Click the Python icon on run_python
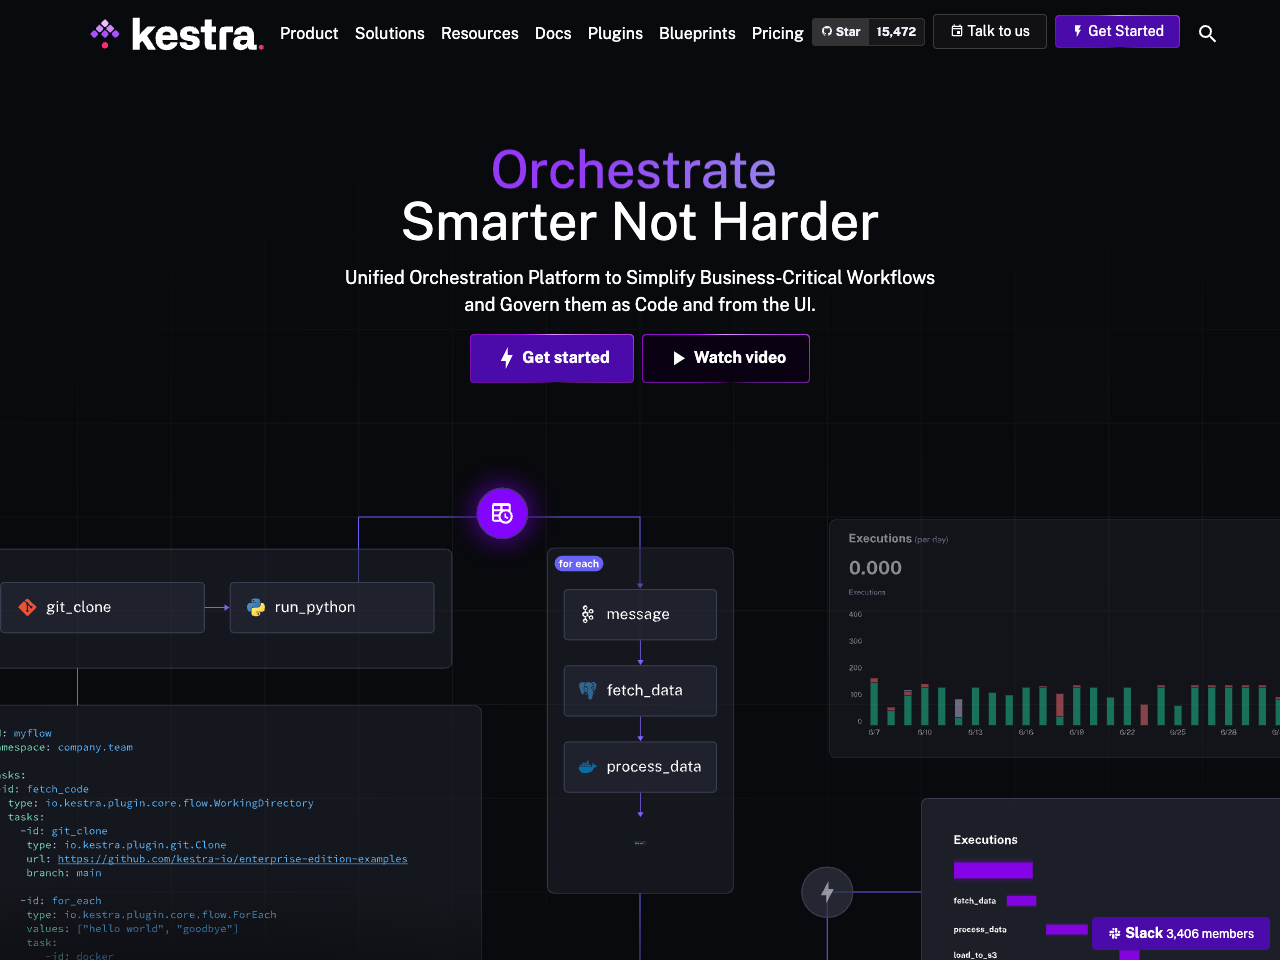This screenshot has width=1280, height=960. tap(256, 607)
